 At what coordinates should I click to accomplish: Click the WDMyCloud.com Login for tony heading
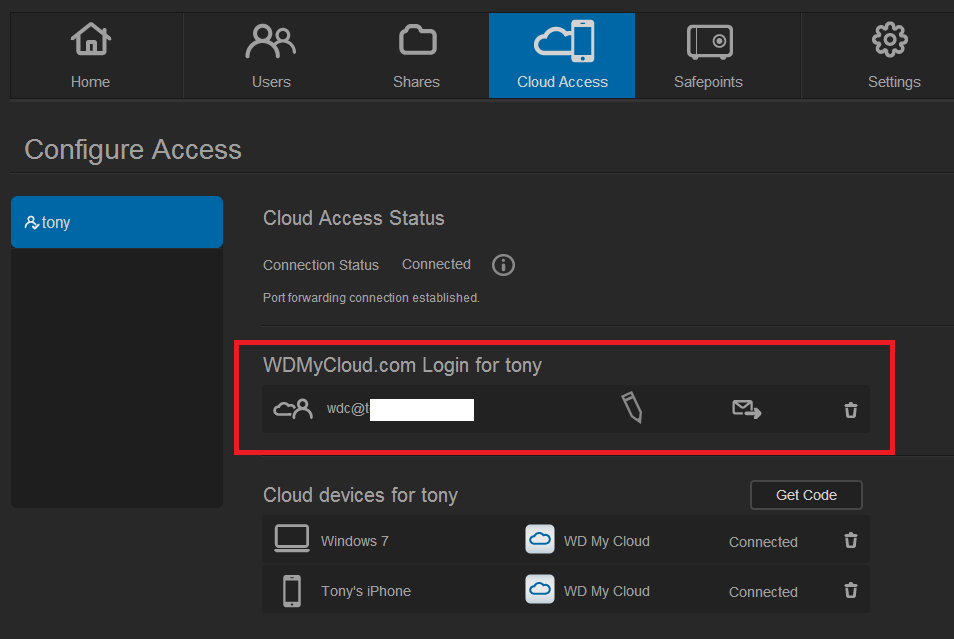(x=402, y=365)
